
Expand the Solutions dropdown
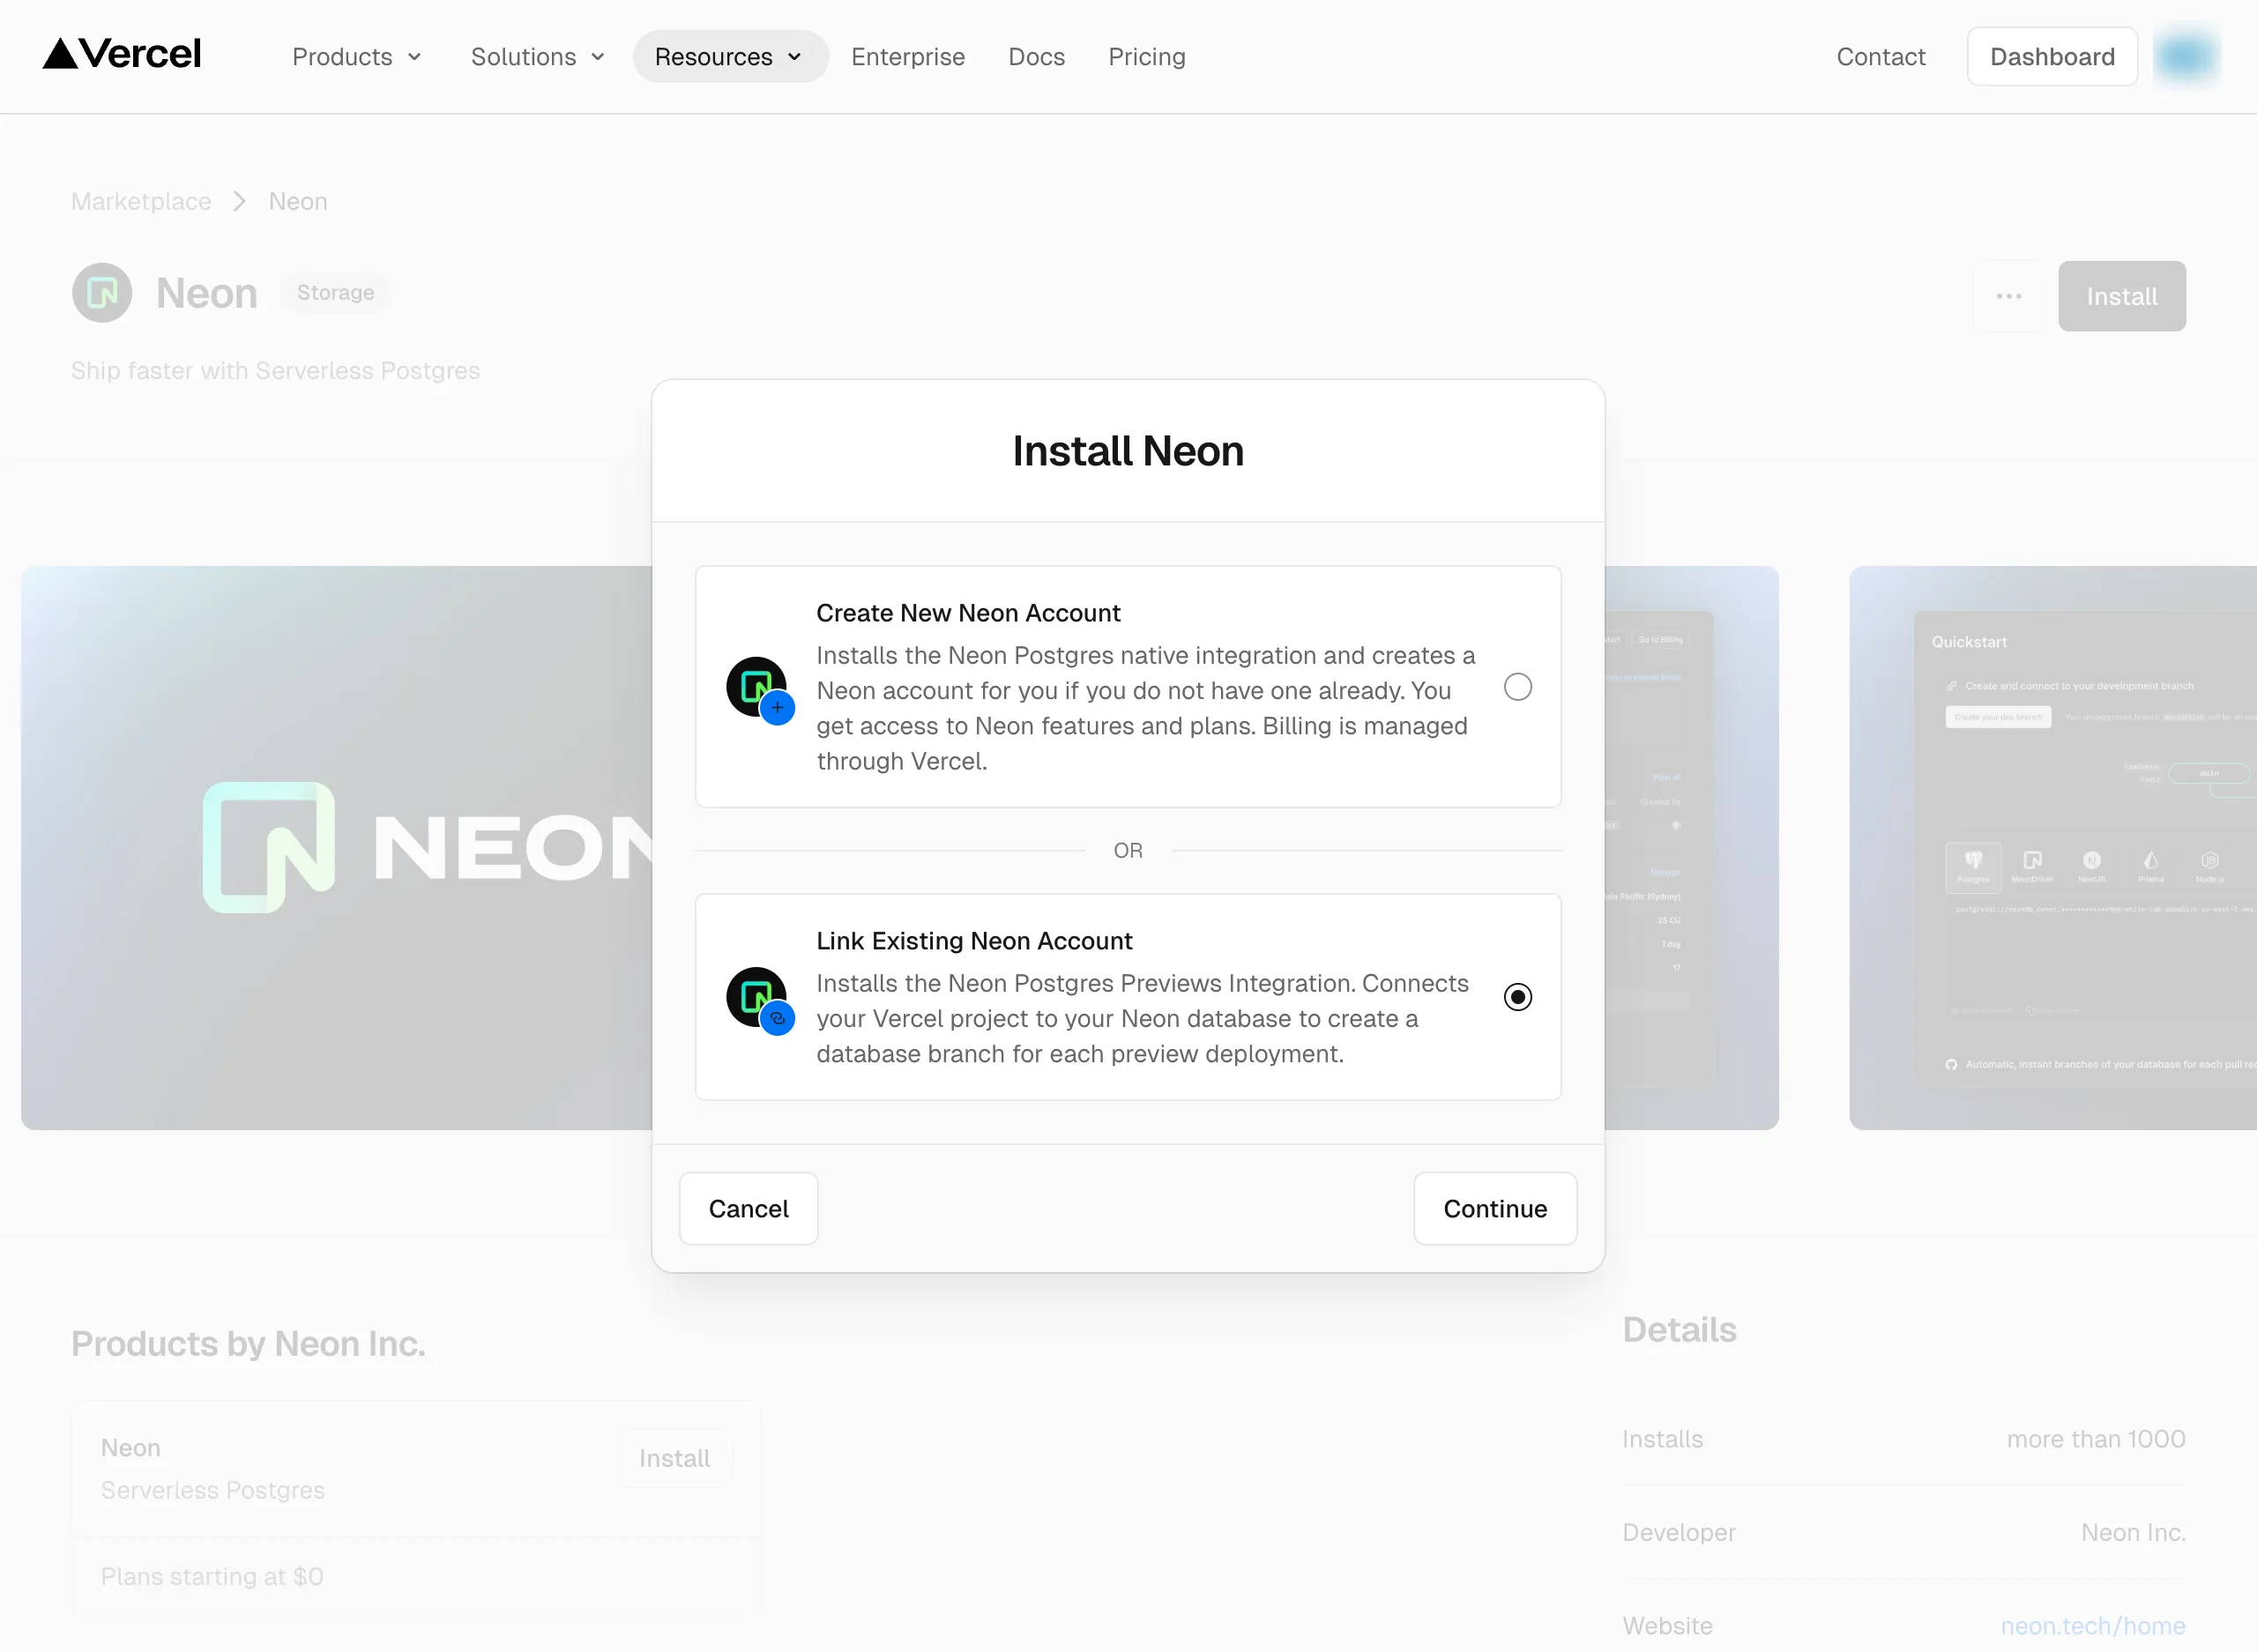click(537, 57)
